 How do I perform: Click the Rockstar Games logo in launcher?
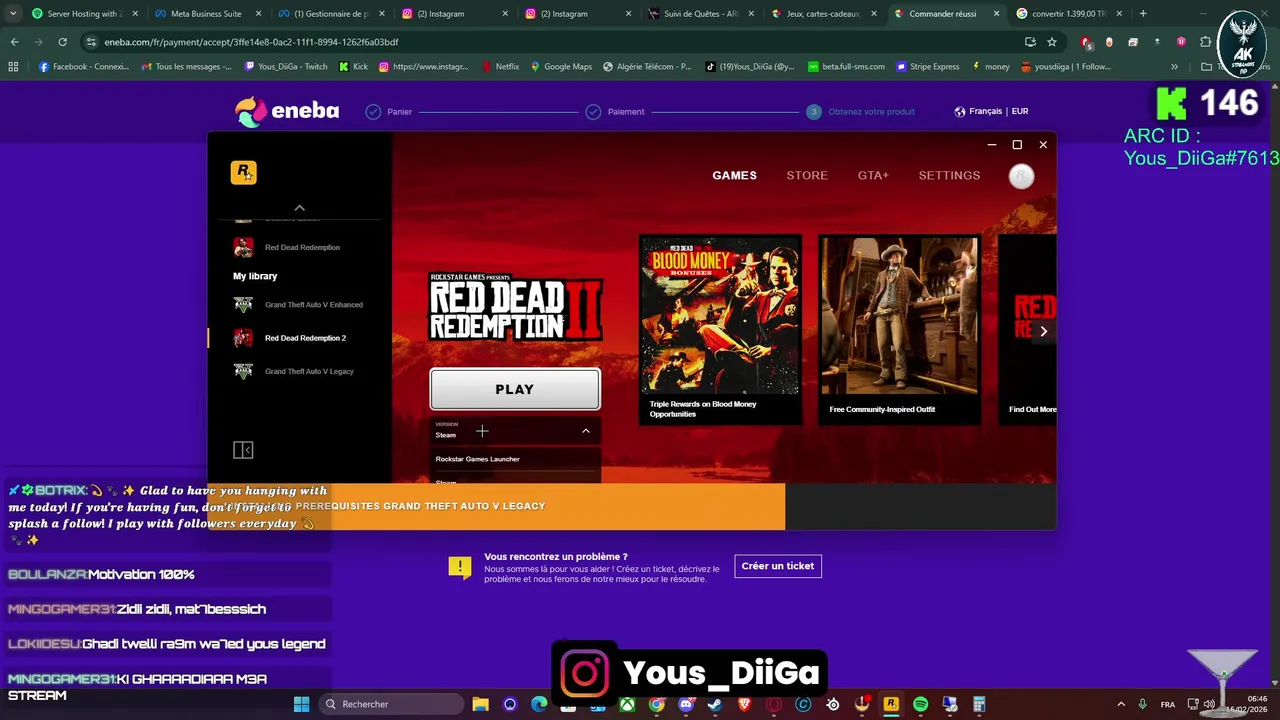pyautogui.click(x=243, y=173)
